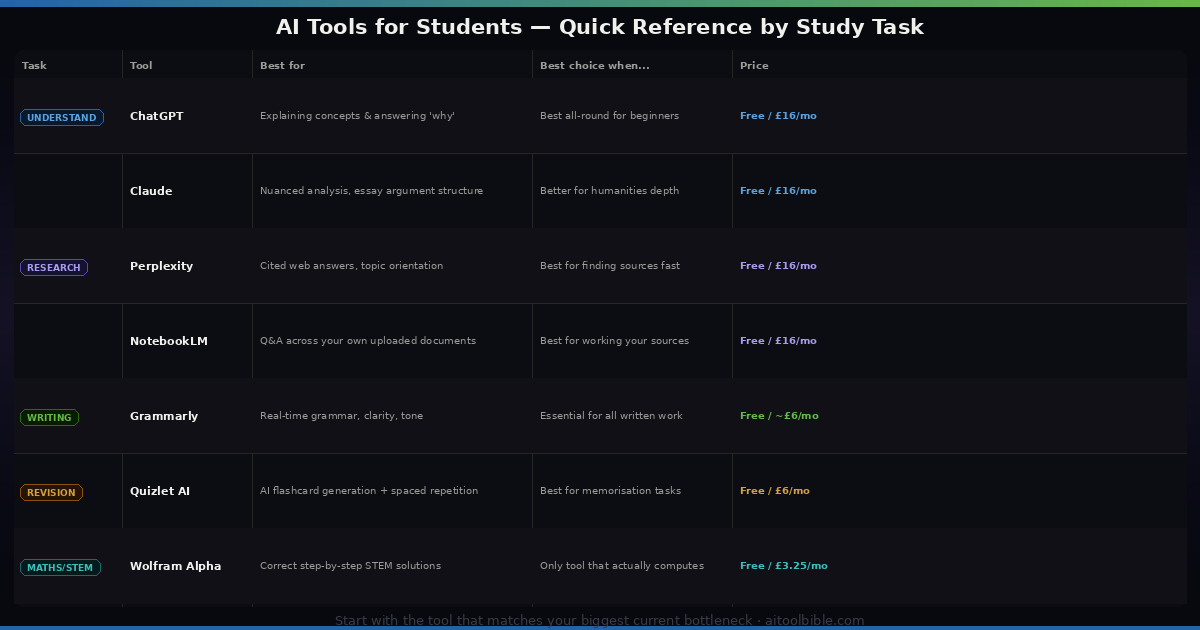
Task: Click 'Correct step-by-step STEM solutions' cell
Action: point(350,566)
